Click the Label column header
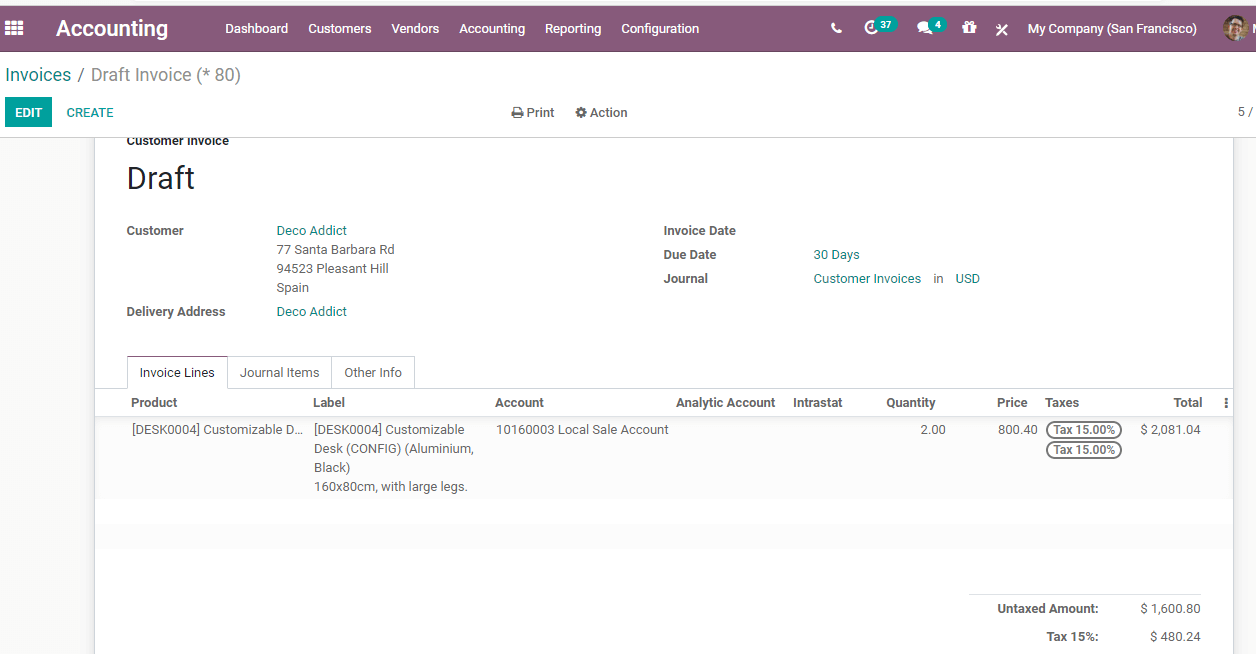The width and height of the screenshot is (1256, 654). 329,403
